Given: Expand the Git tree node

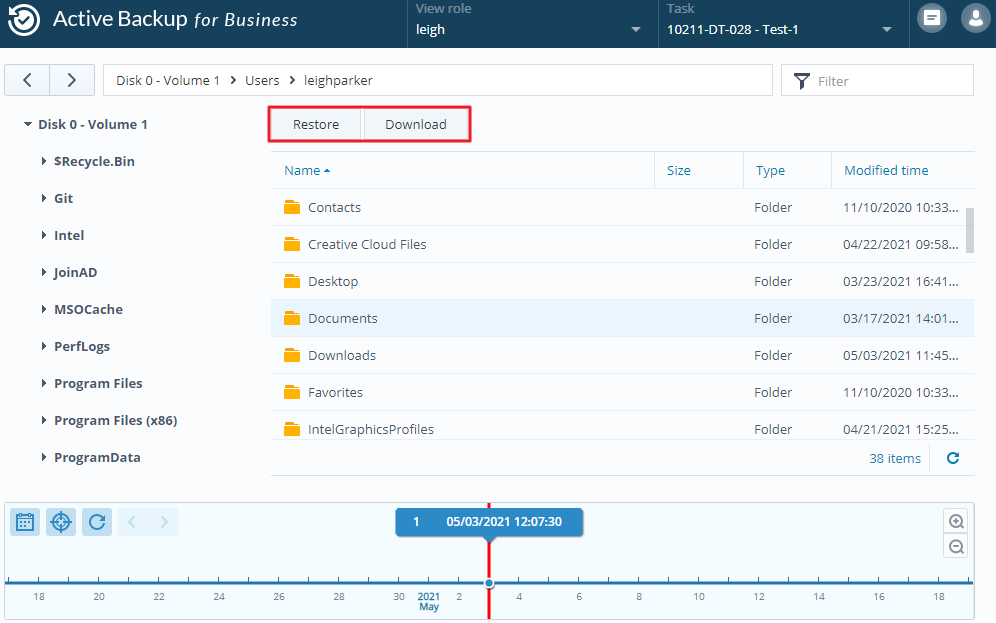Looking at the screenshot, I should [43, 198].
